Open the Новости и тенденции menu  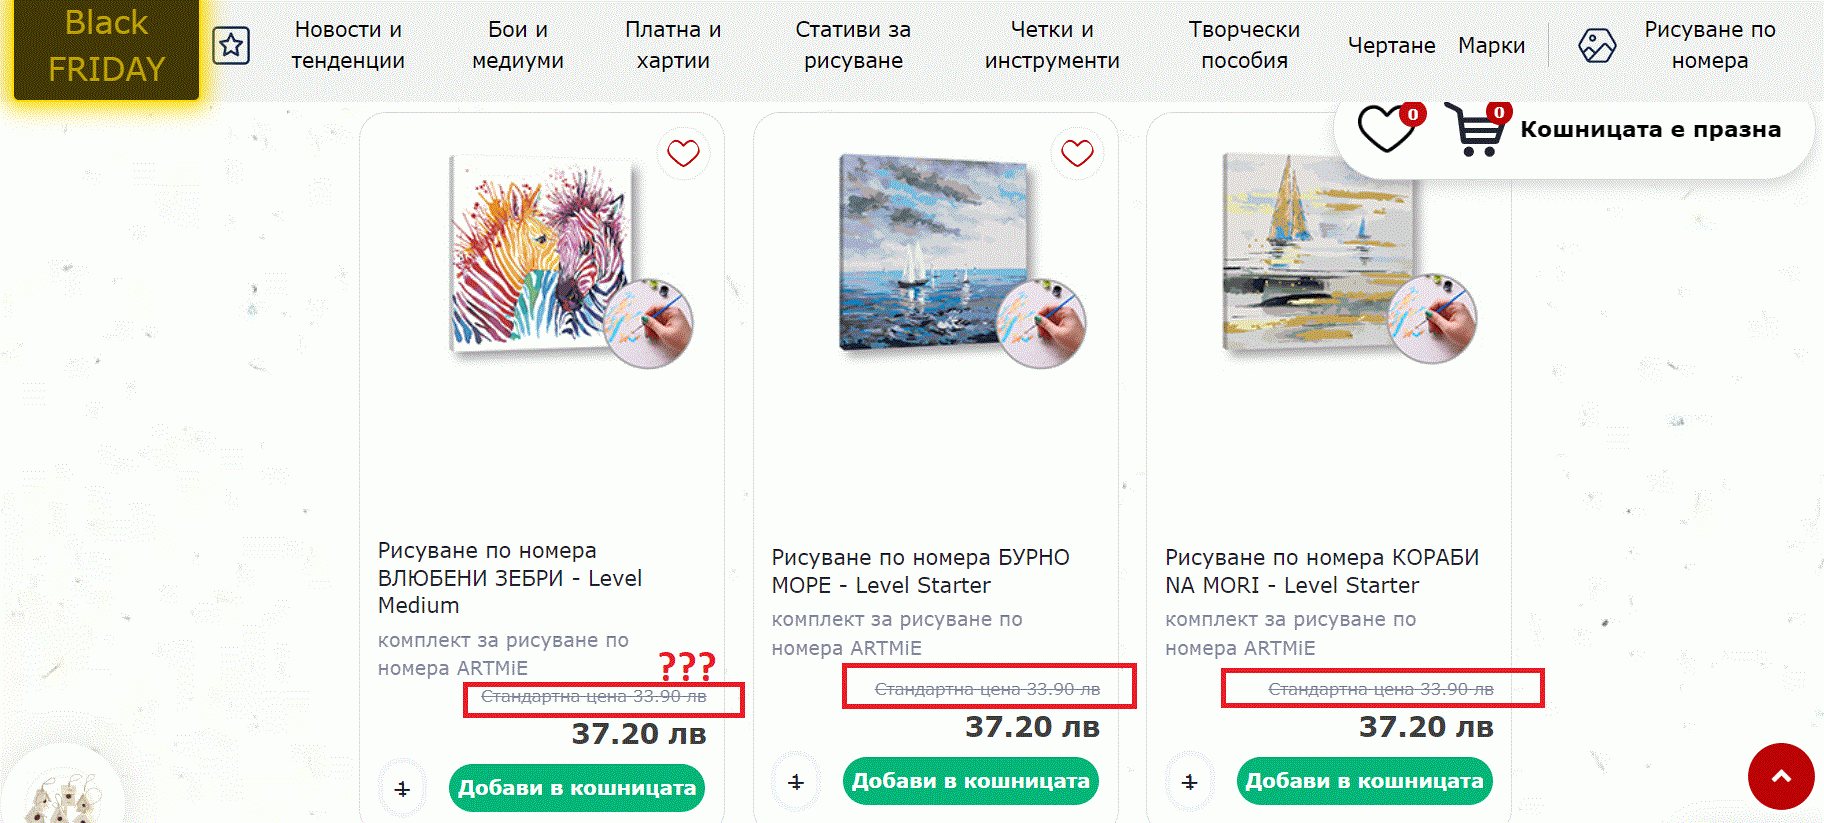point(348,45)
